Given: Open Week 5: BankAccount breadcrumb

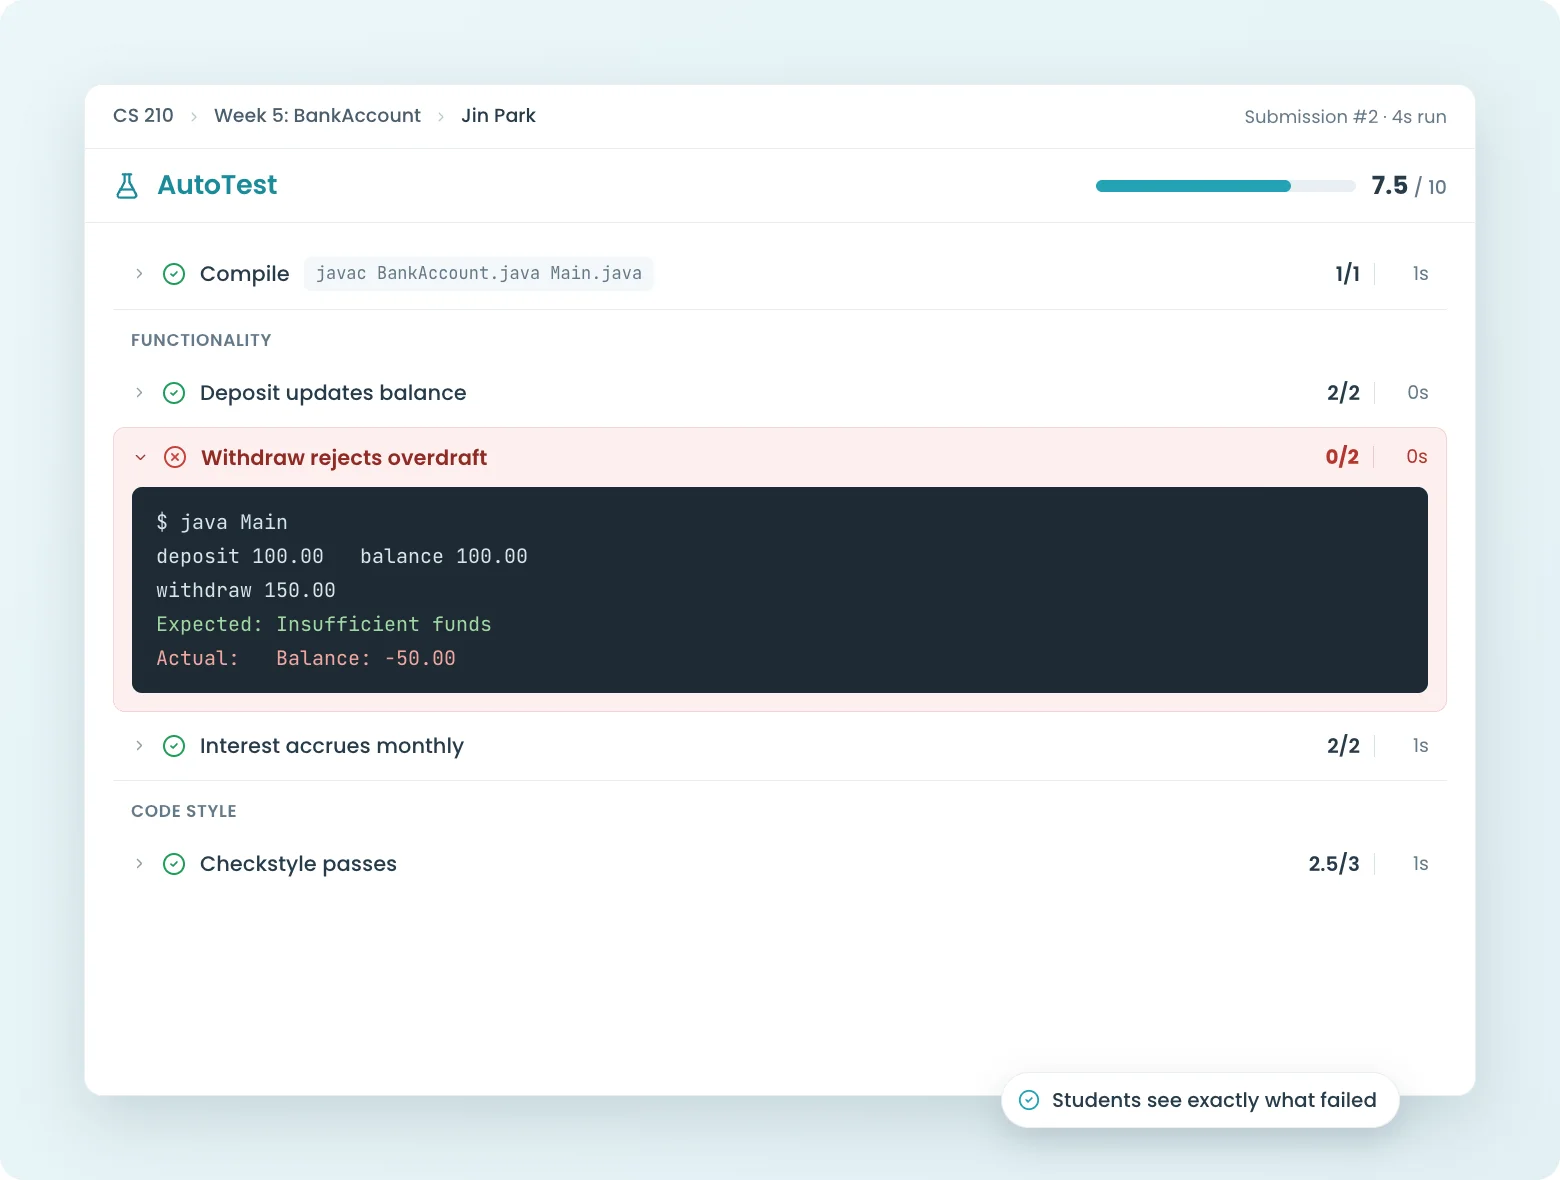Looking at the screenshot, I should (317, 116).
